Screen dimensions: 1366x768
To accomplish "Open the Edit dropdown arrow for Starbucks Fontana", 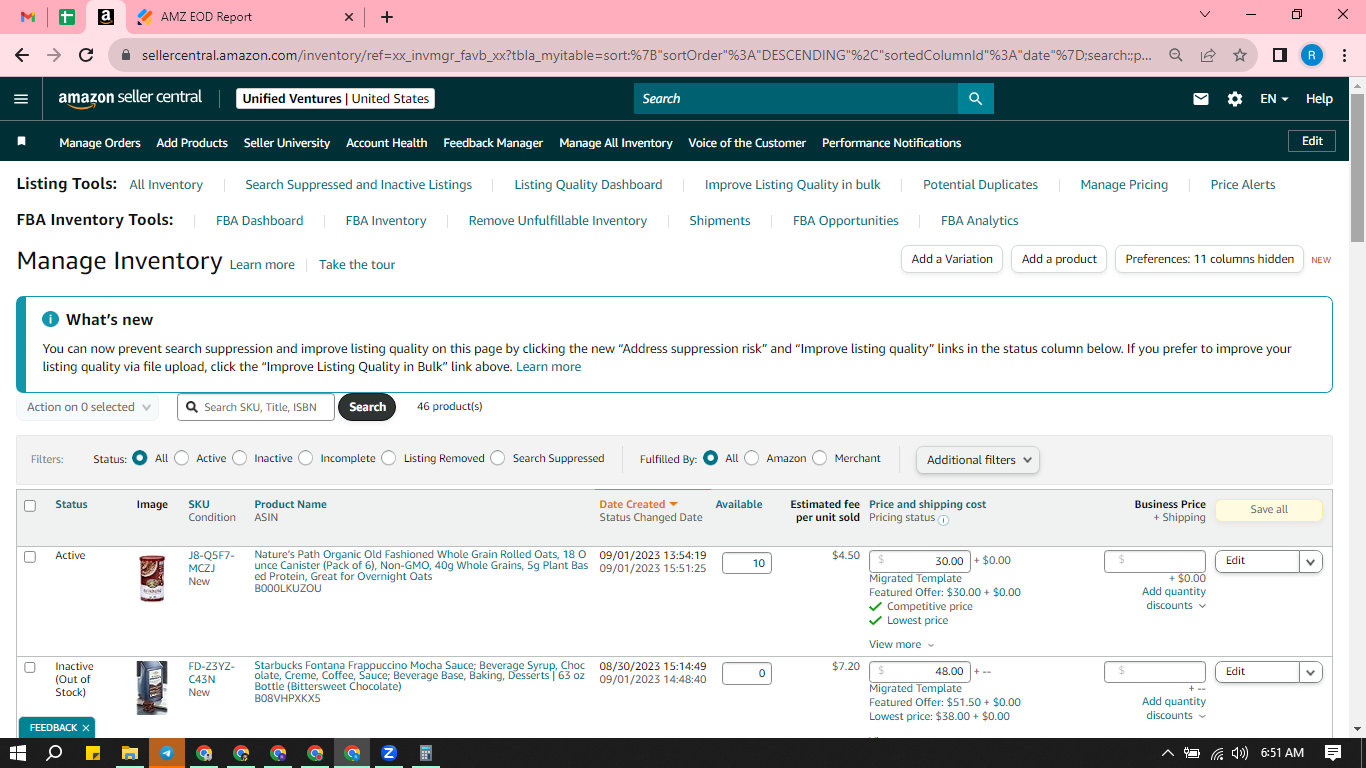I will click(x=1311, y=672).
